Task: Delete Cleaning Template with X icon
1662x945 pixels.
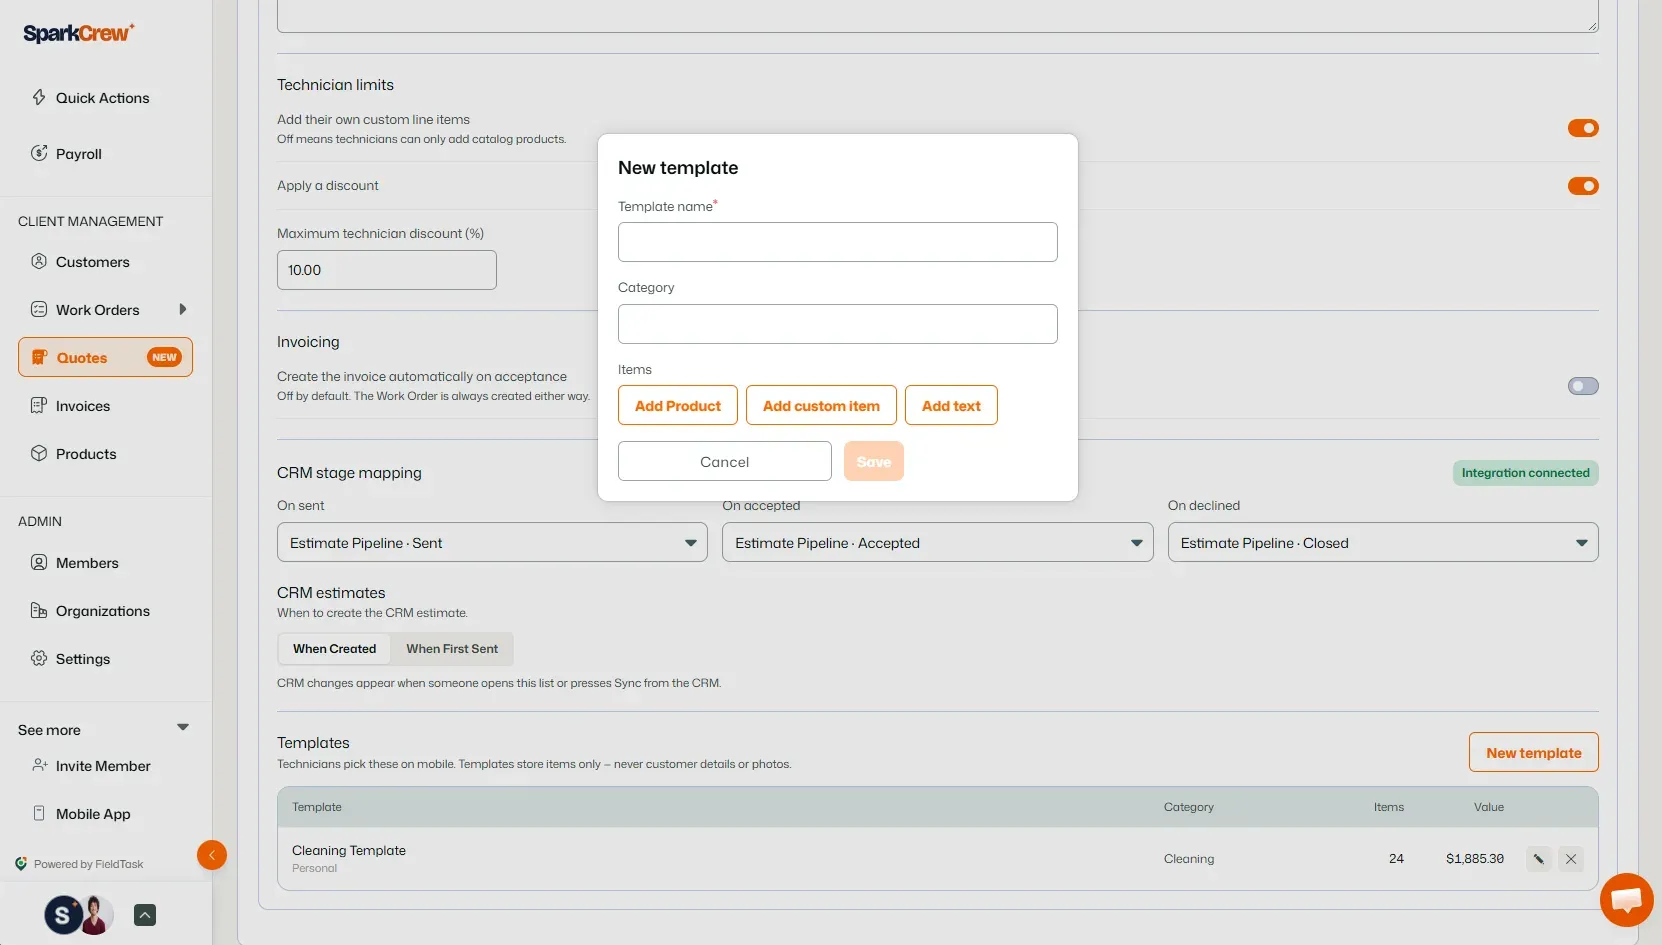Action: click(1571, 859)
